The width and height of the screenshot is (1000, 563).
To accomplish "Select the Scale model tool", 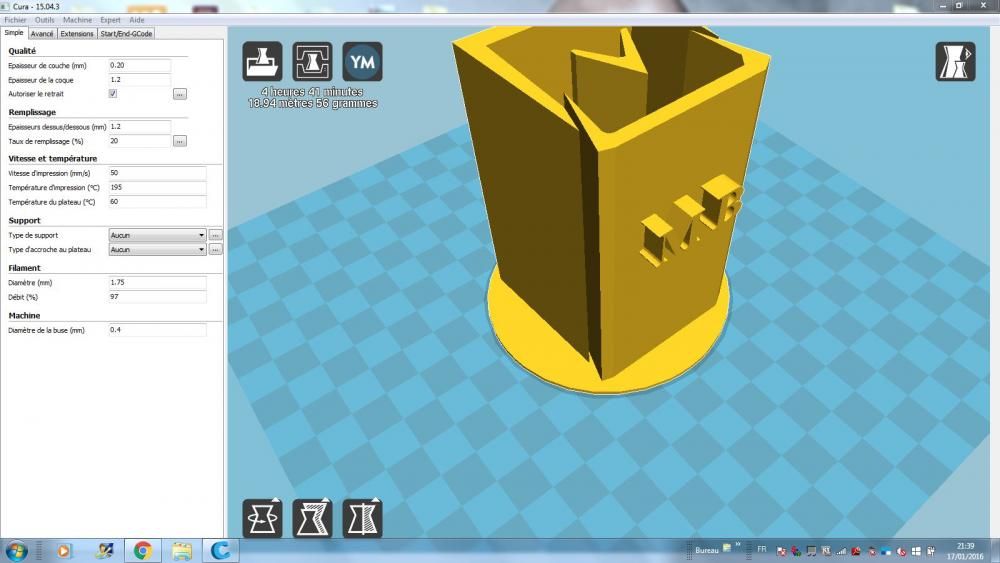I will [x=312, y=518].
